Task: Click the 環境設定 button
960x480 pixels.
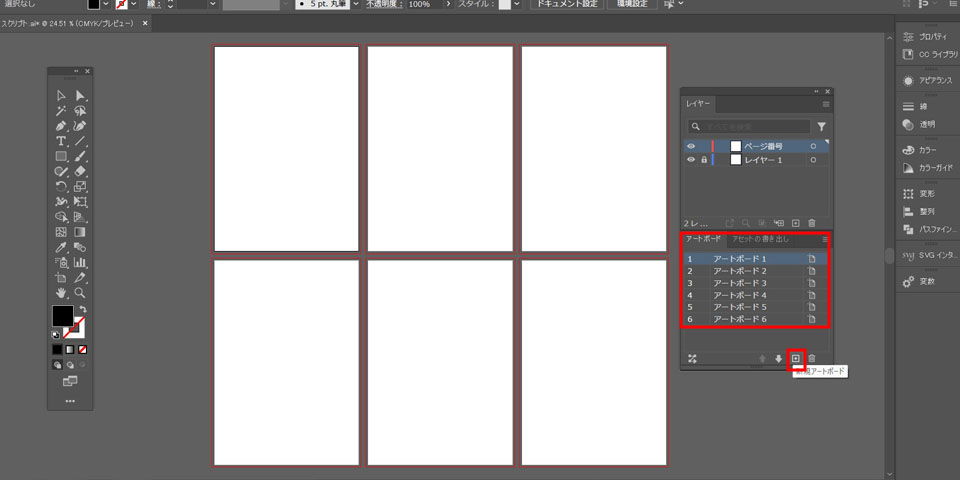Action: [x=633, y=5]
